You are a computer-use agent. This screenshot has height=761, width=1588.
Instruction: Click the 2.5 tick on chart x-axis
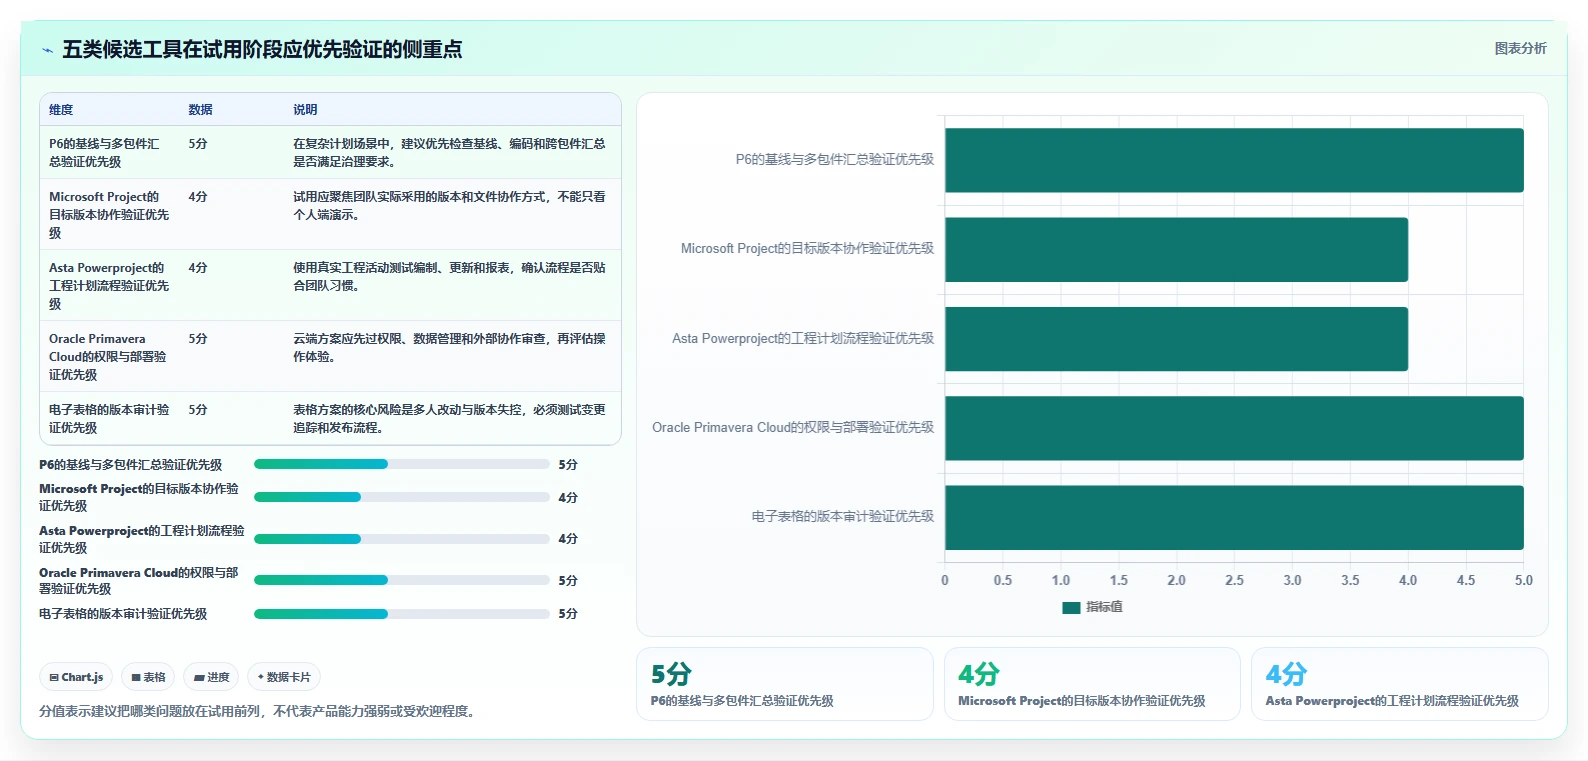click(x=1234, y=580)
